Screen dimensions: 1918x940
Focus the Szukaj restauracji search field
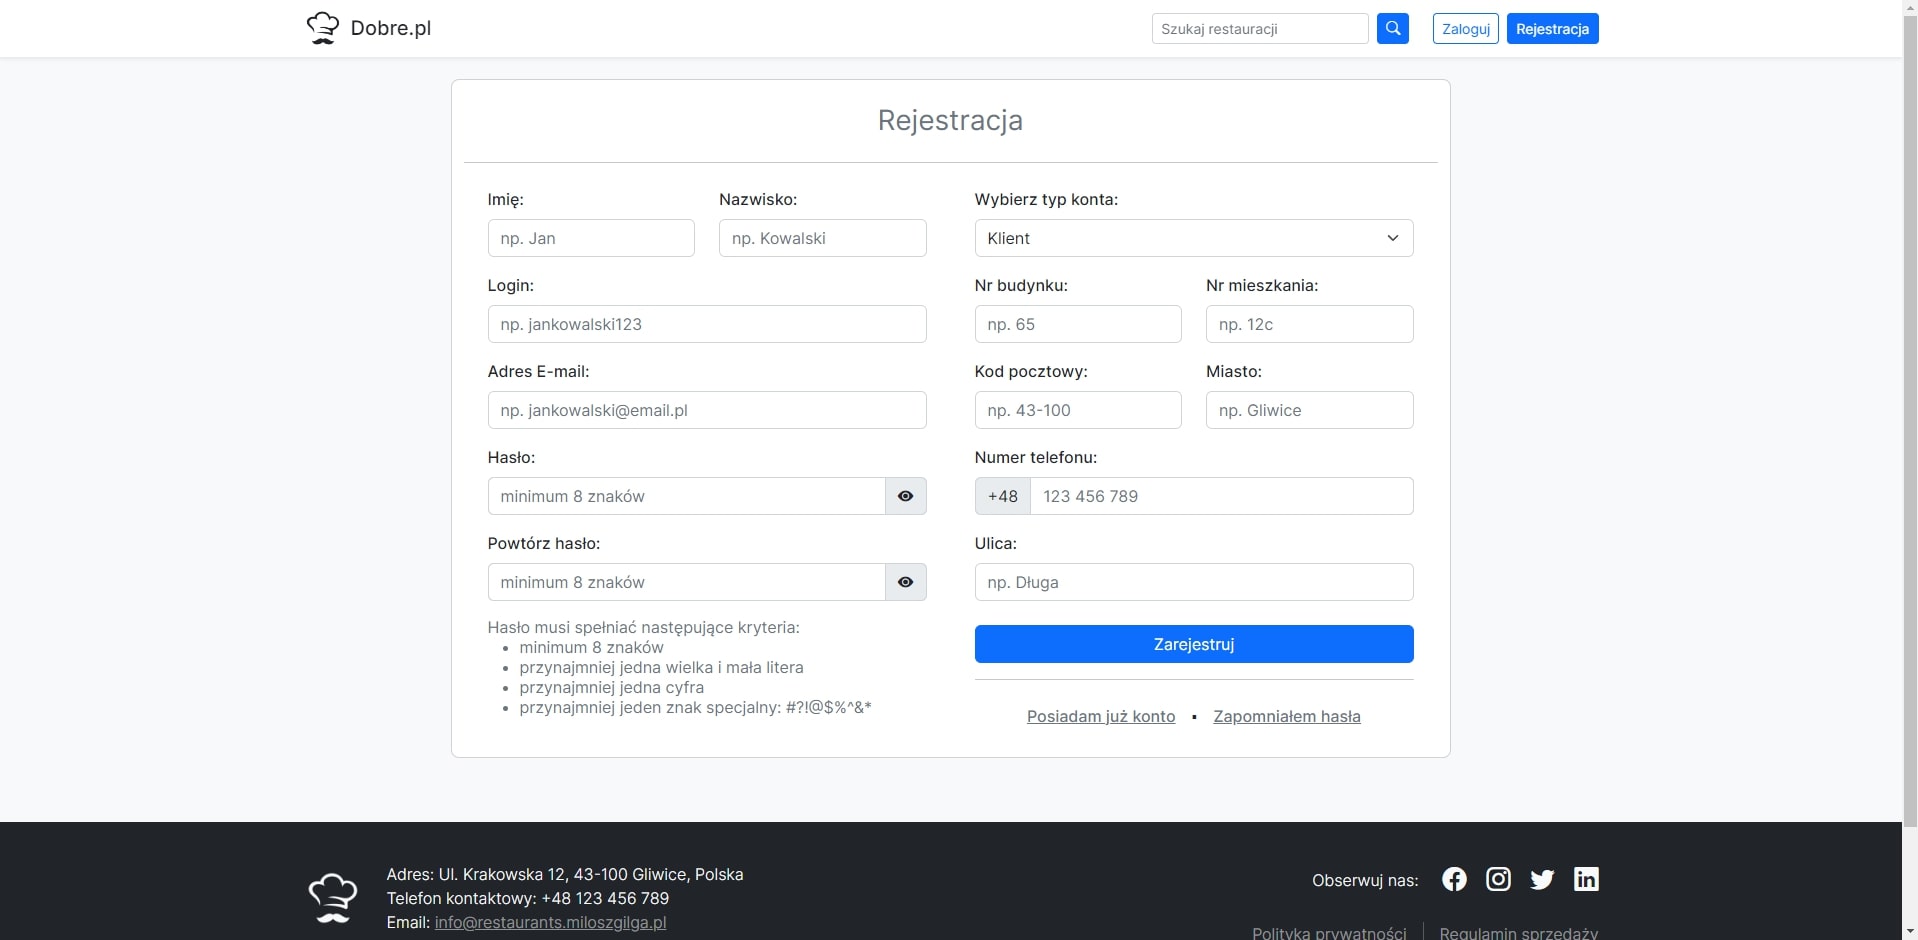pyautogui.click(x=1260, y=29)
